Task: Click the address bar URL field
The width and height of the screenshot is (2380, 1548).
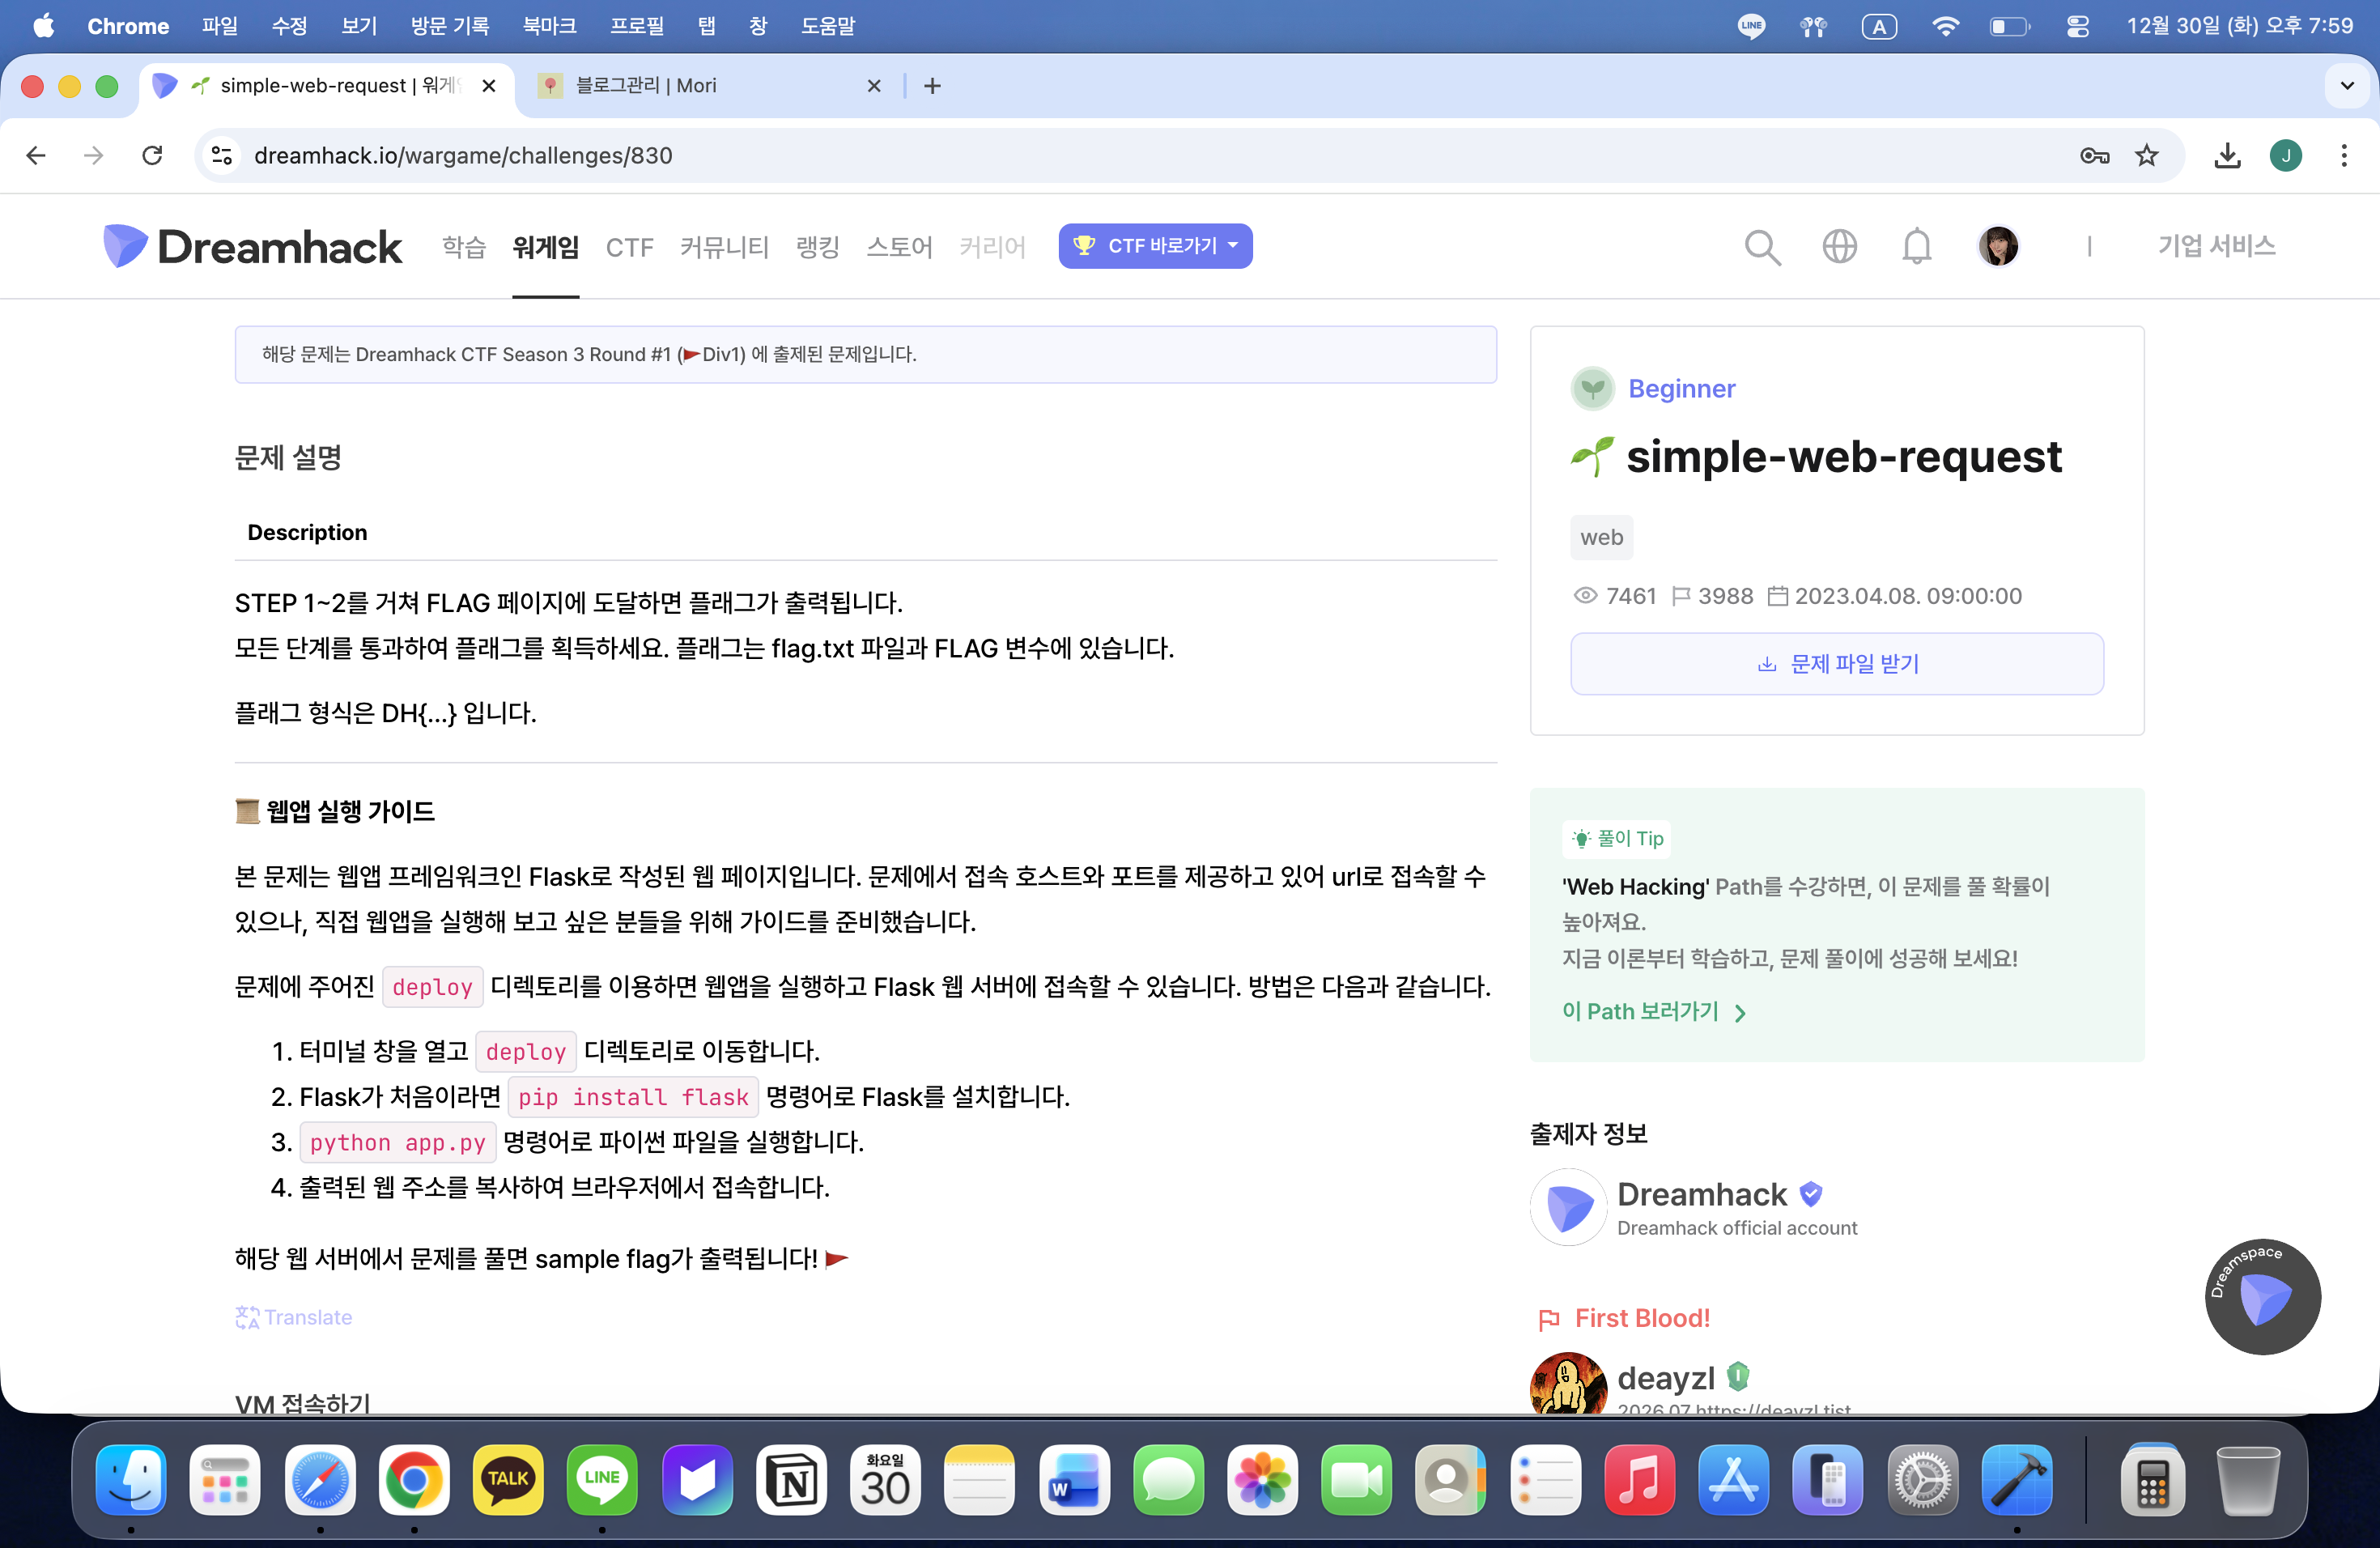Action: coord(1100,155)
